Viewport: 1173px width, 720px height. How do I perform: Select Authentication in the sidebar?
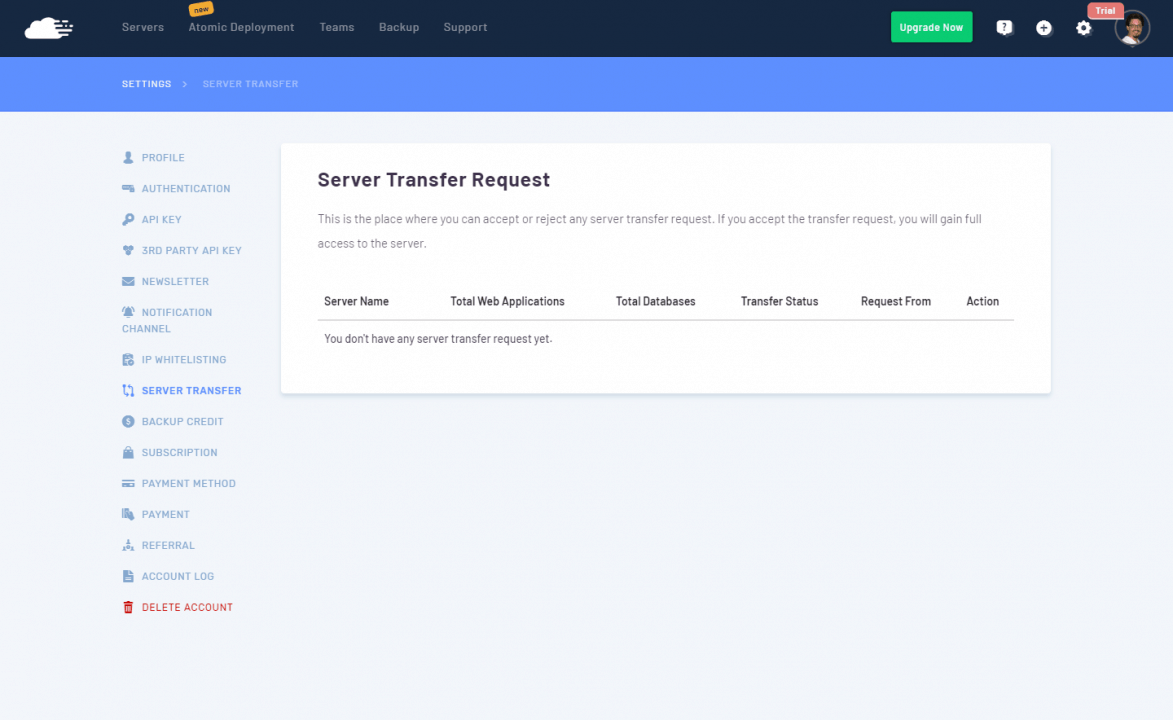pyautogui.click(x=186, y=189)
